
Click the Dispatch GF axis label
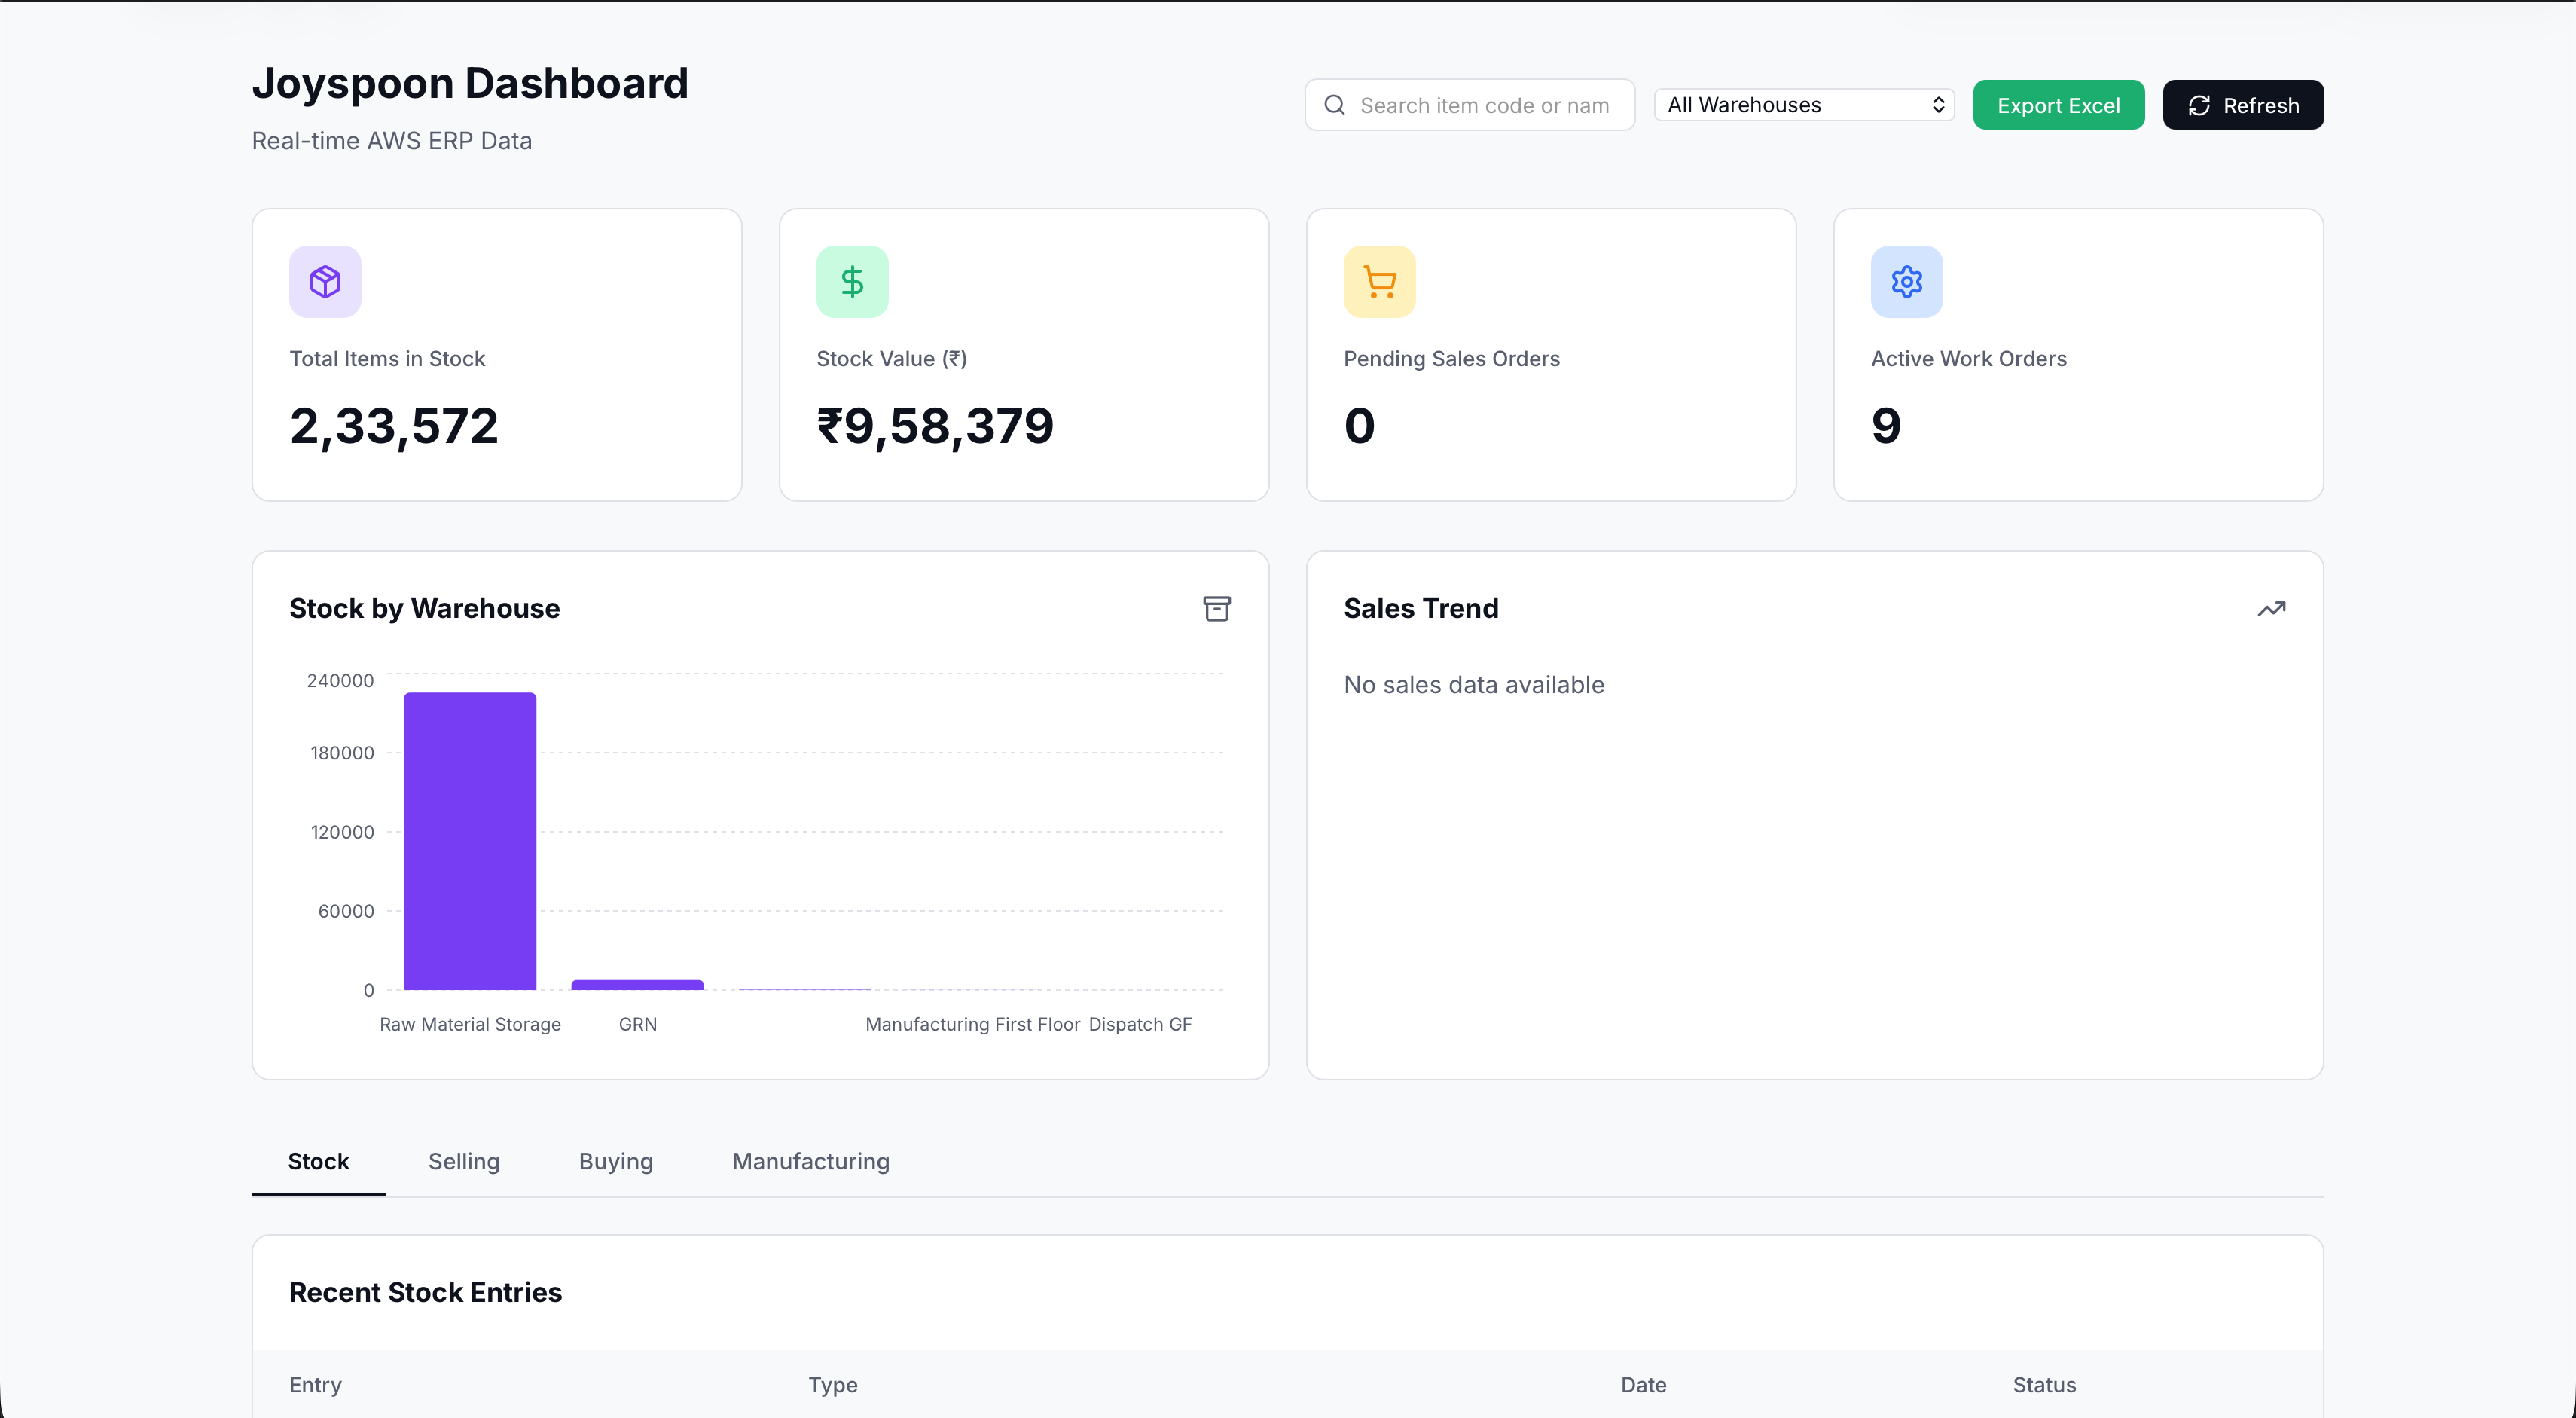pos(1140,1024)
